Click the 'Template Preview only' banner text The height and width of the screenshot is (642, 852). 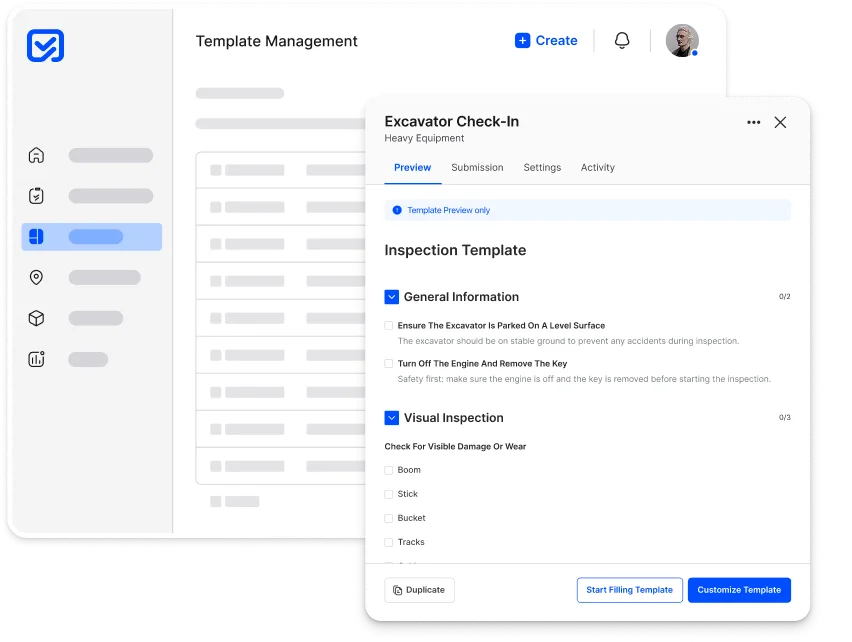tap(449, 210)
